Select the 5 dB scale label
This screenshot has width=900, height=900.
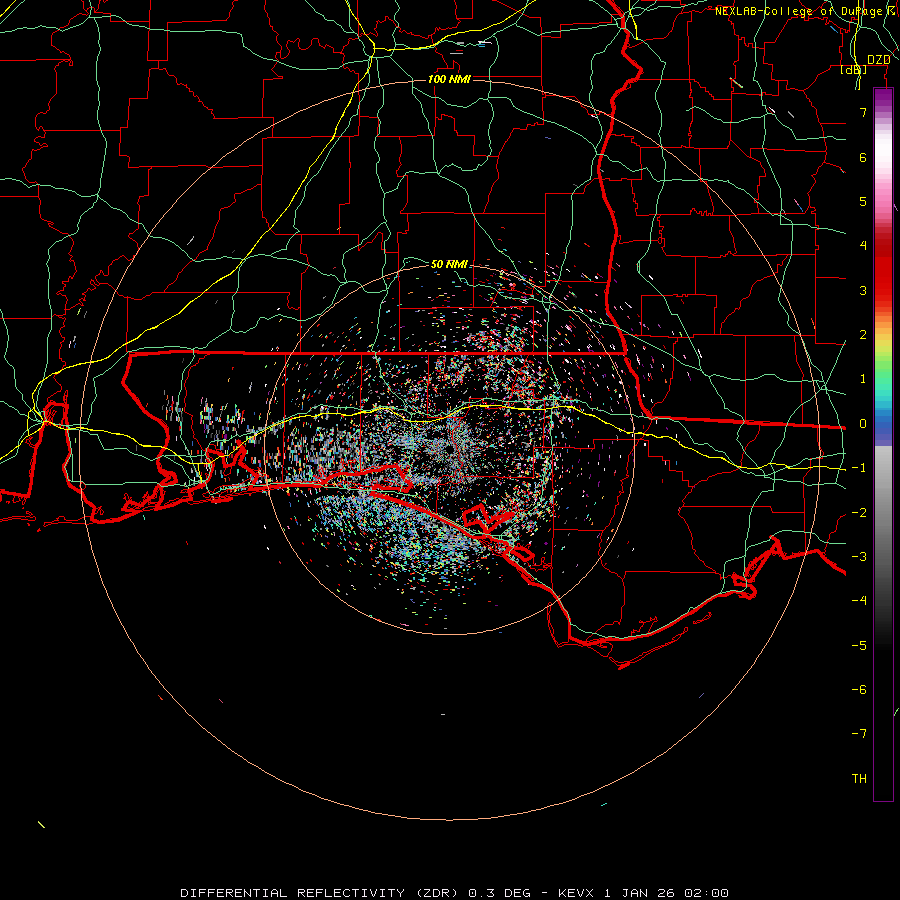863,201
